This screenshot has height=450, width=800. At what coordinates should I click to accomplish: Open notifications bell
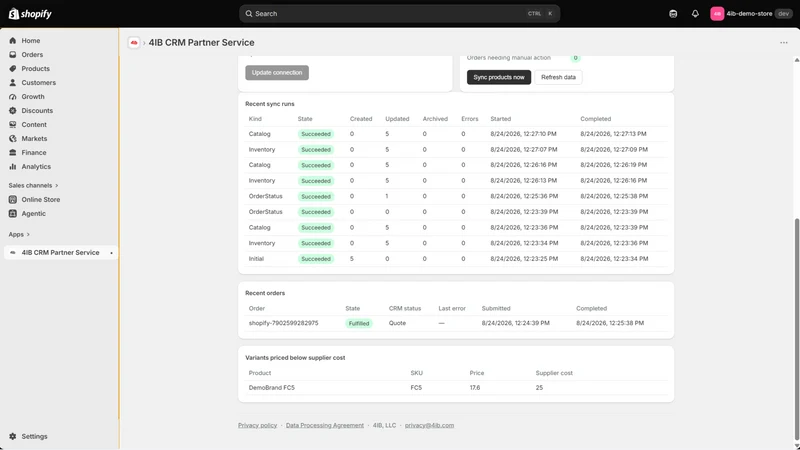point(695,14)
